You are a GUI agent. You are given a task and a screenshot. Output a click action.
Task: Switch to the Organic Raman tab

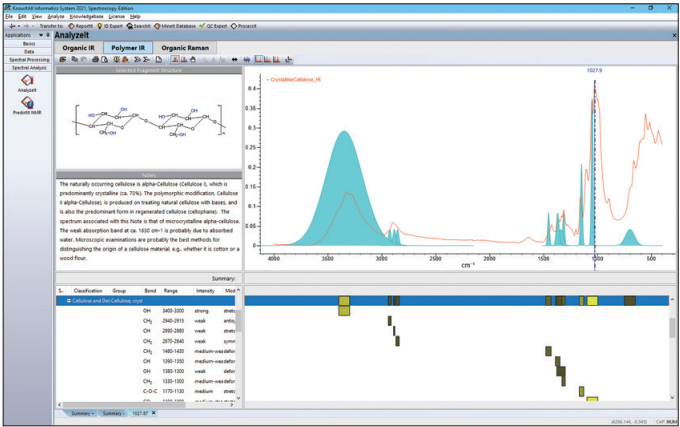[185, 46]
